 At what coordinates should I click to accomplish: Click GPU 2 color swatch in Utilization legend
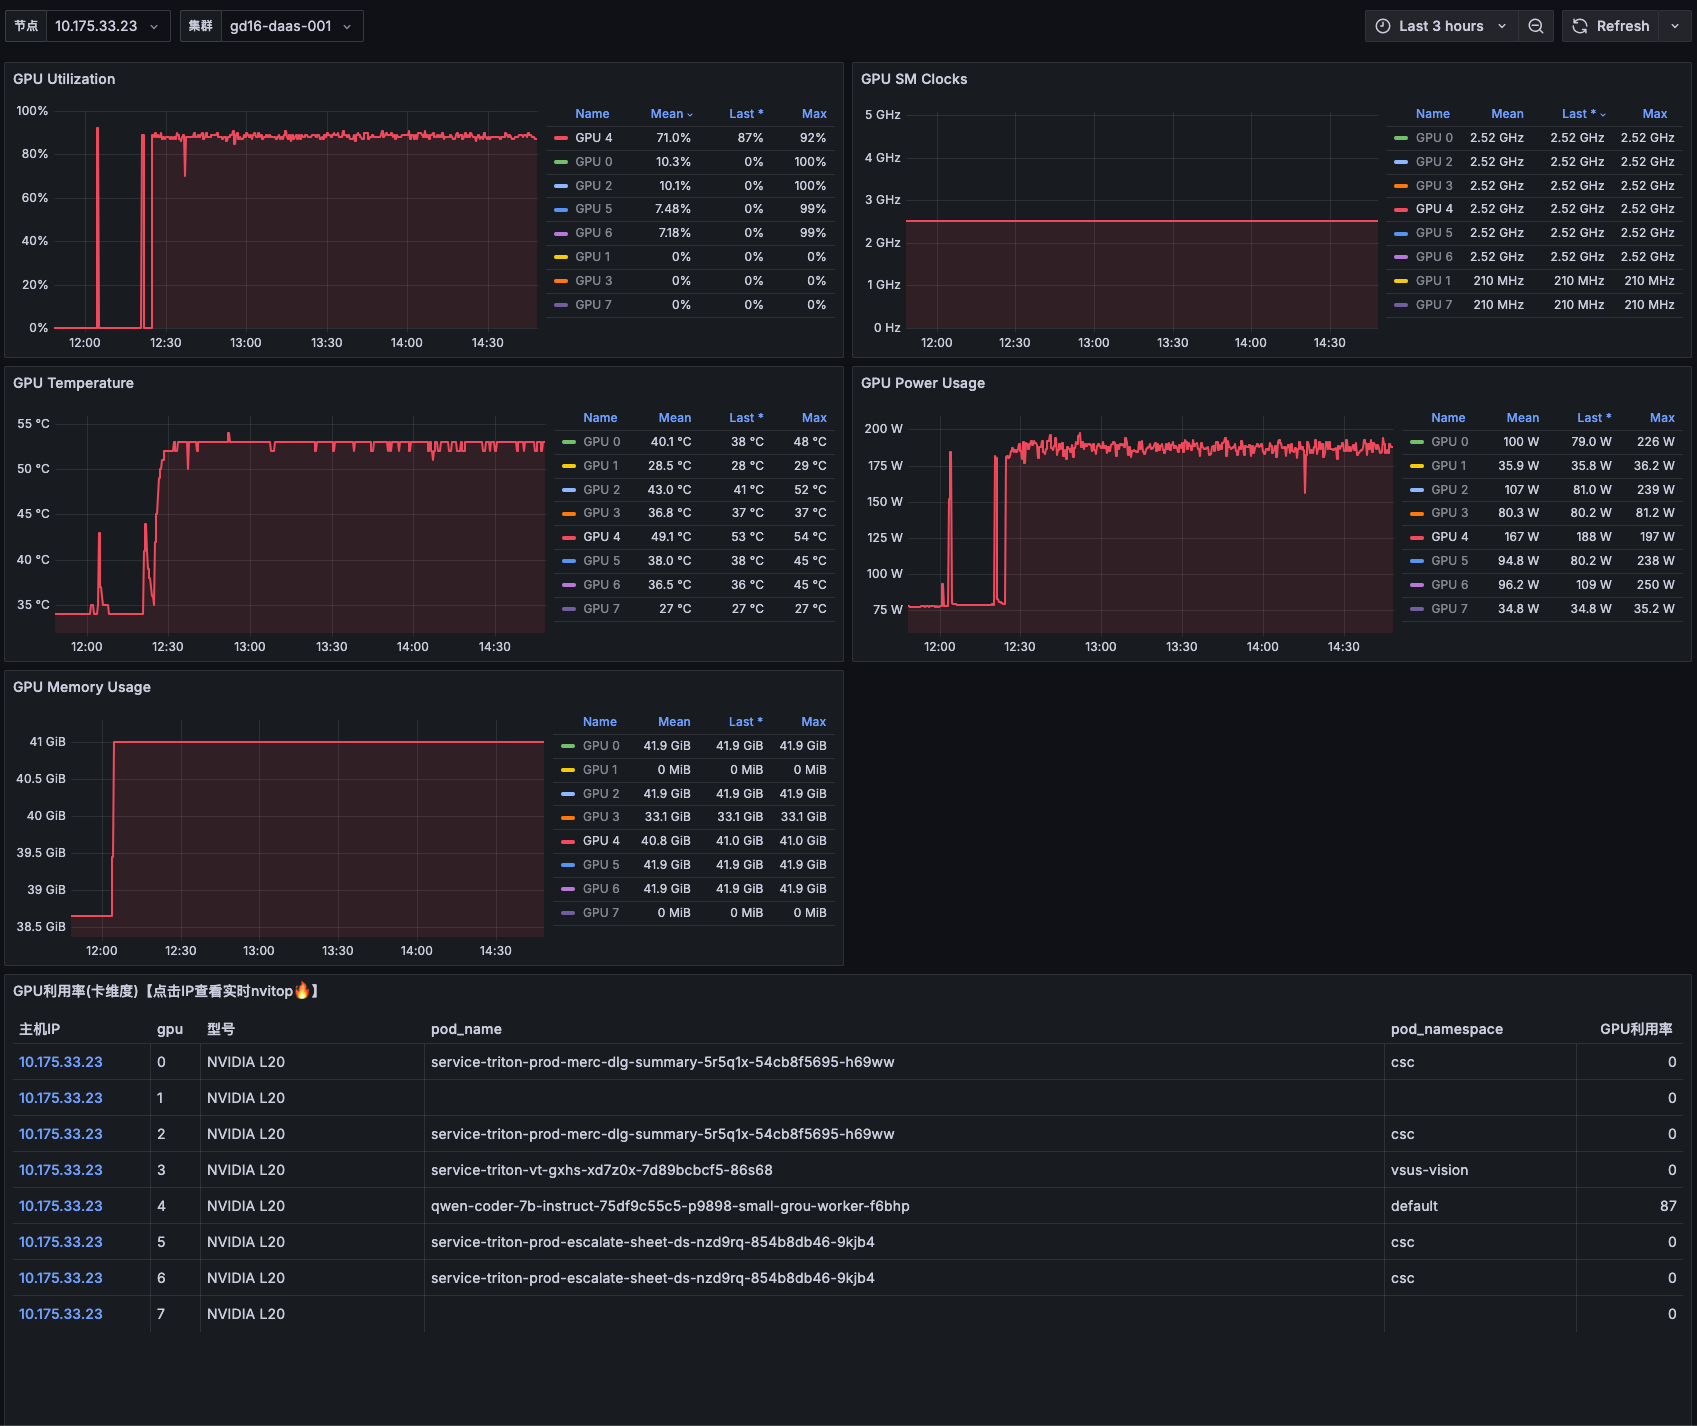(x=561, y=186)
